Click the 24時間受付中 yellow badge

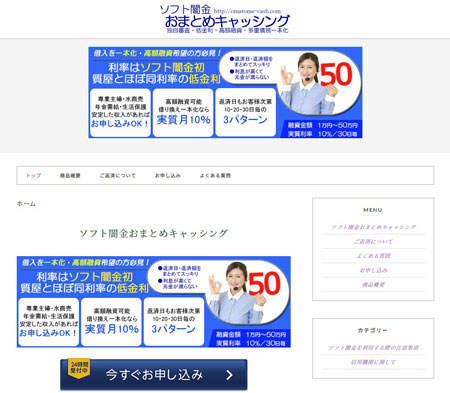pyautogui.click(x=79, y=368)
